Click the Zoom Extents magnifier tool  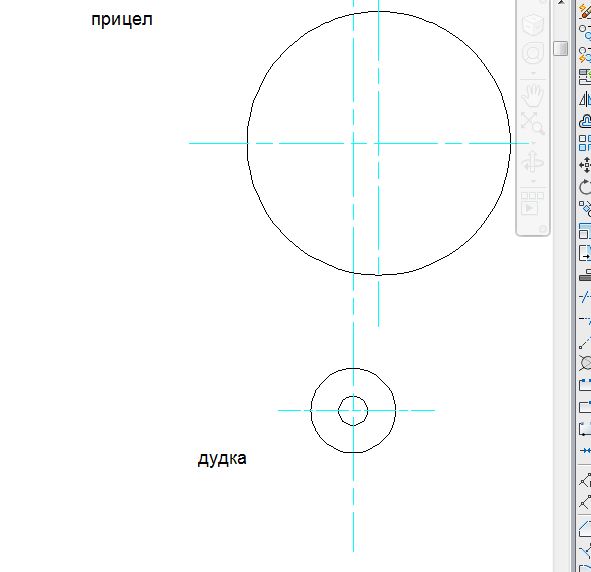click(533, 123)
